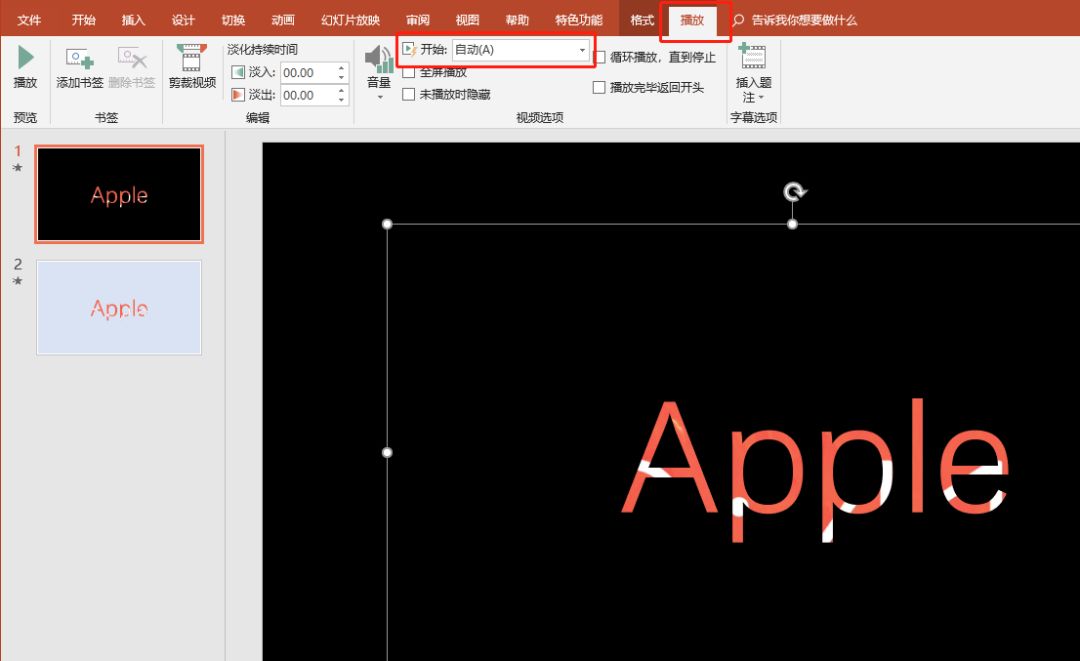Select slide 2 thumbnail with light blue background
Viewport: 1080px width, 661px height.
point(119,308)
